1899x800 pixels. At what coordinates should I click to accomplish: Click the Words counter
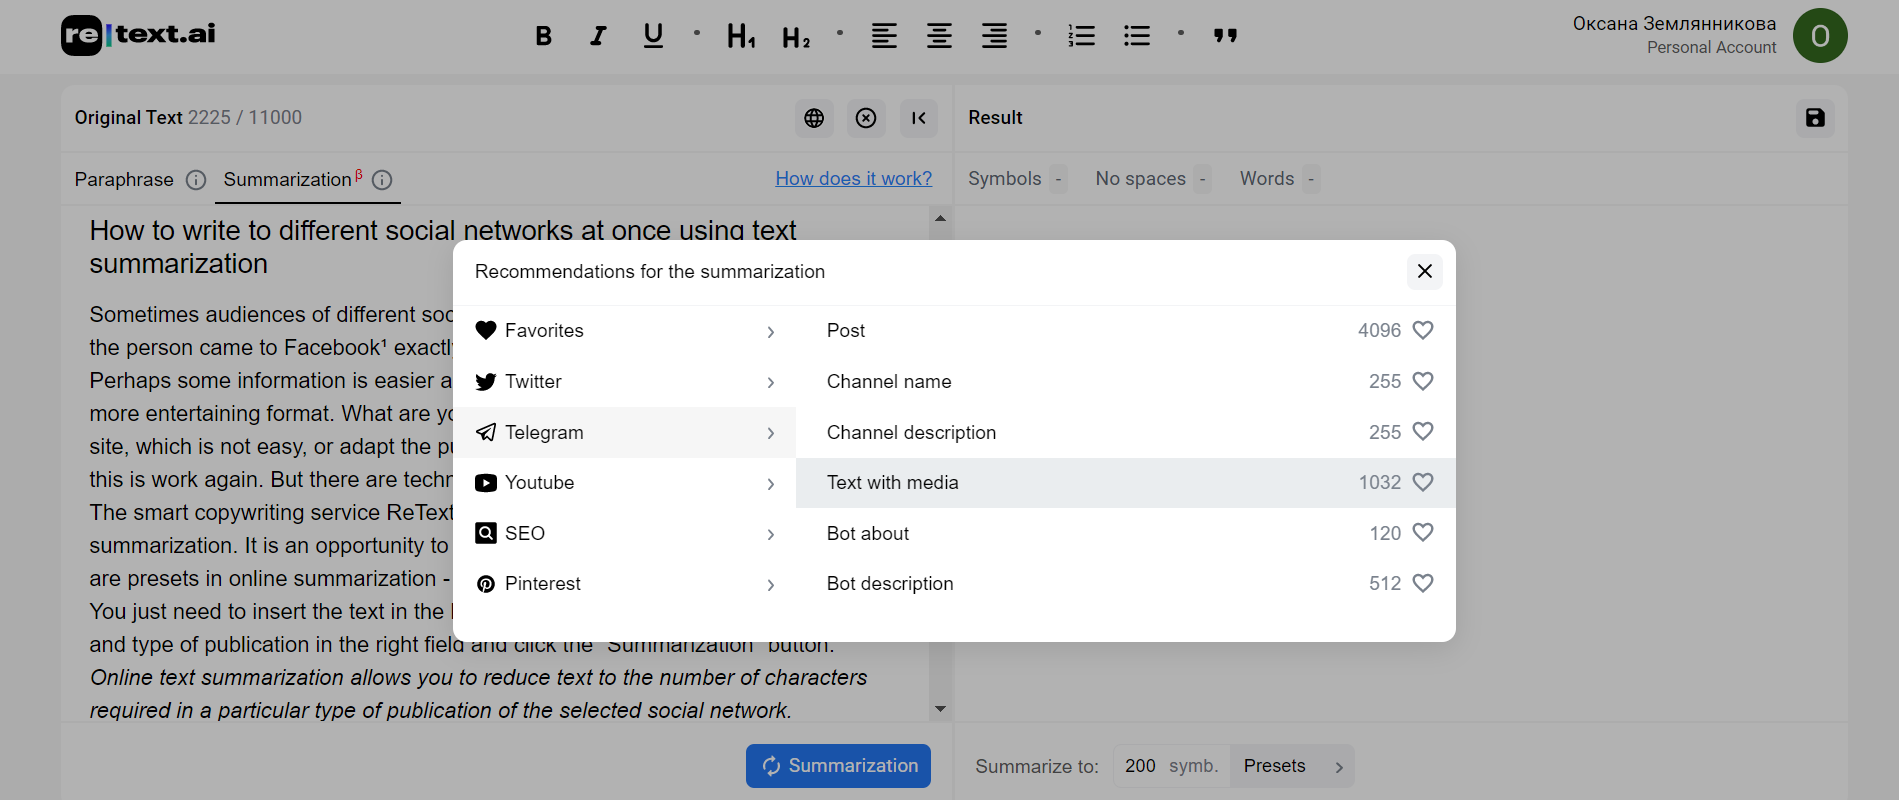pos(1279,179)
